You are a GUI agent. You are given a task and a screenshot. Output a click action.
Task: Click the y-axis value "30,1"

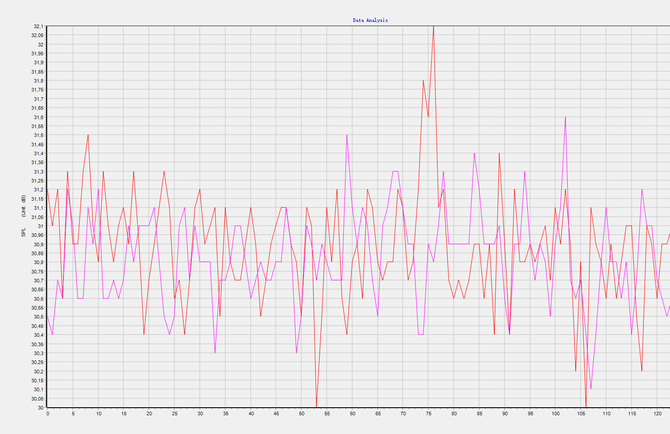pyautogui.click(x=38, y=390)
